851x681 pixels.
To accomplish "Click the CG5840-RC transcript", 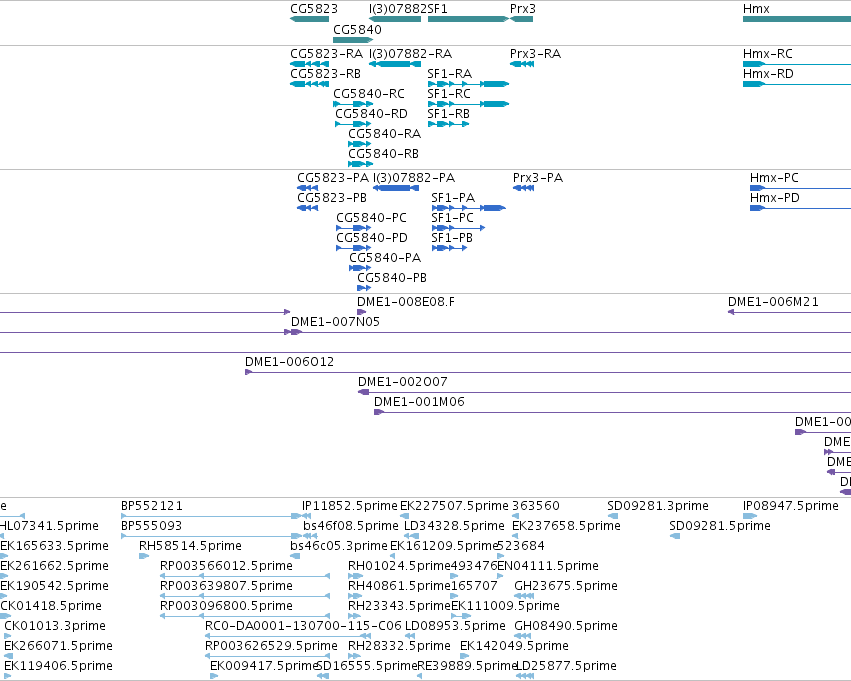I will (x=352, y=104).
